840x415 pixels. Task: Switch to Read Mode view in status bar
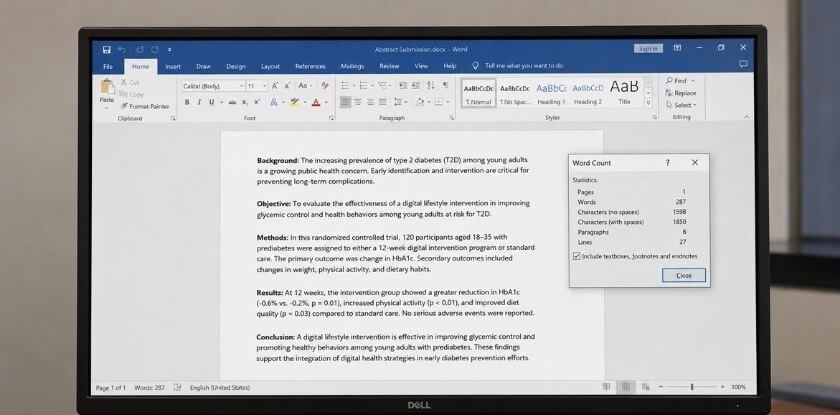606,386
